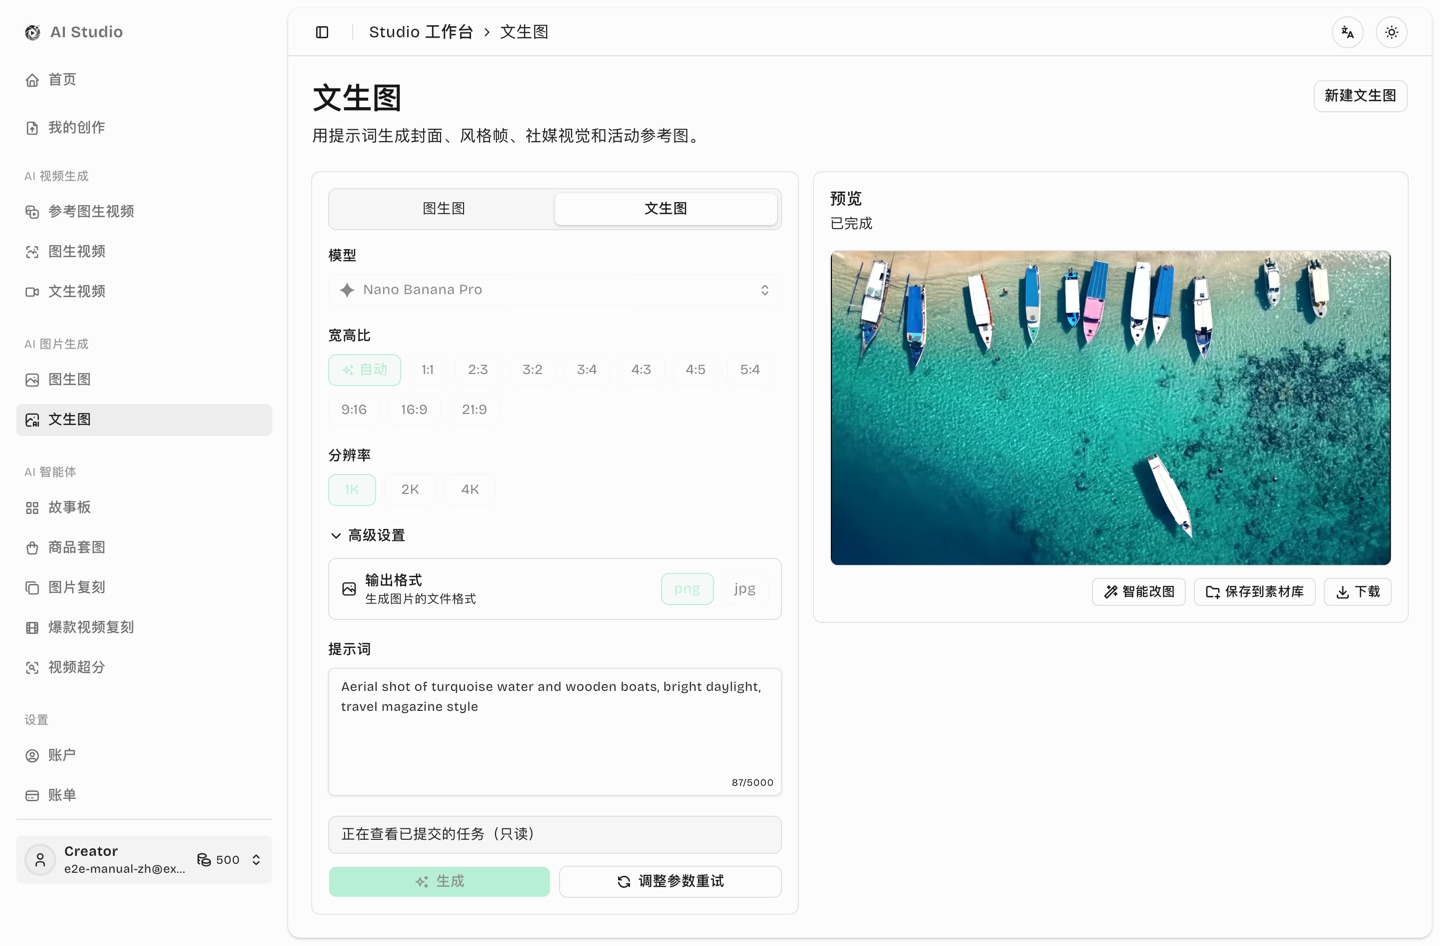The height and width of the screenshot is (946, 1440).
Task: Click the 生成 button
Action: [x=439, y=882]
